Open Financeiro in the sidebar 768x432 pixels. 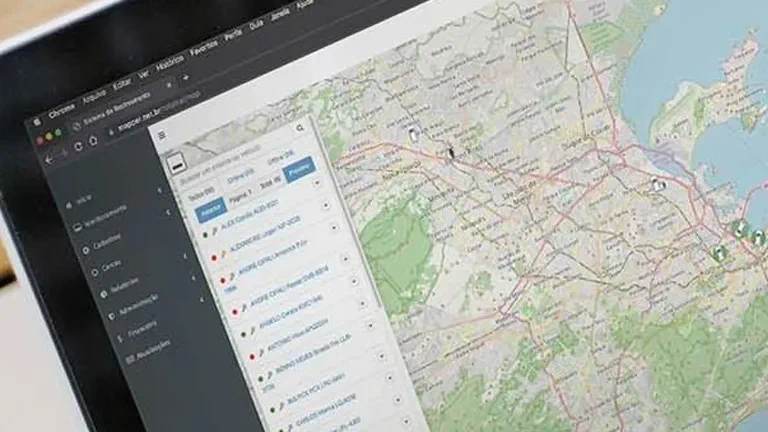point(143,330)
